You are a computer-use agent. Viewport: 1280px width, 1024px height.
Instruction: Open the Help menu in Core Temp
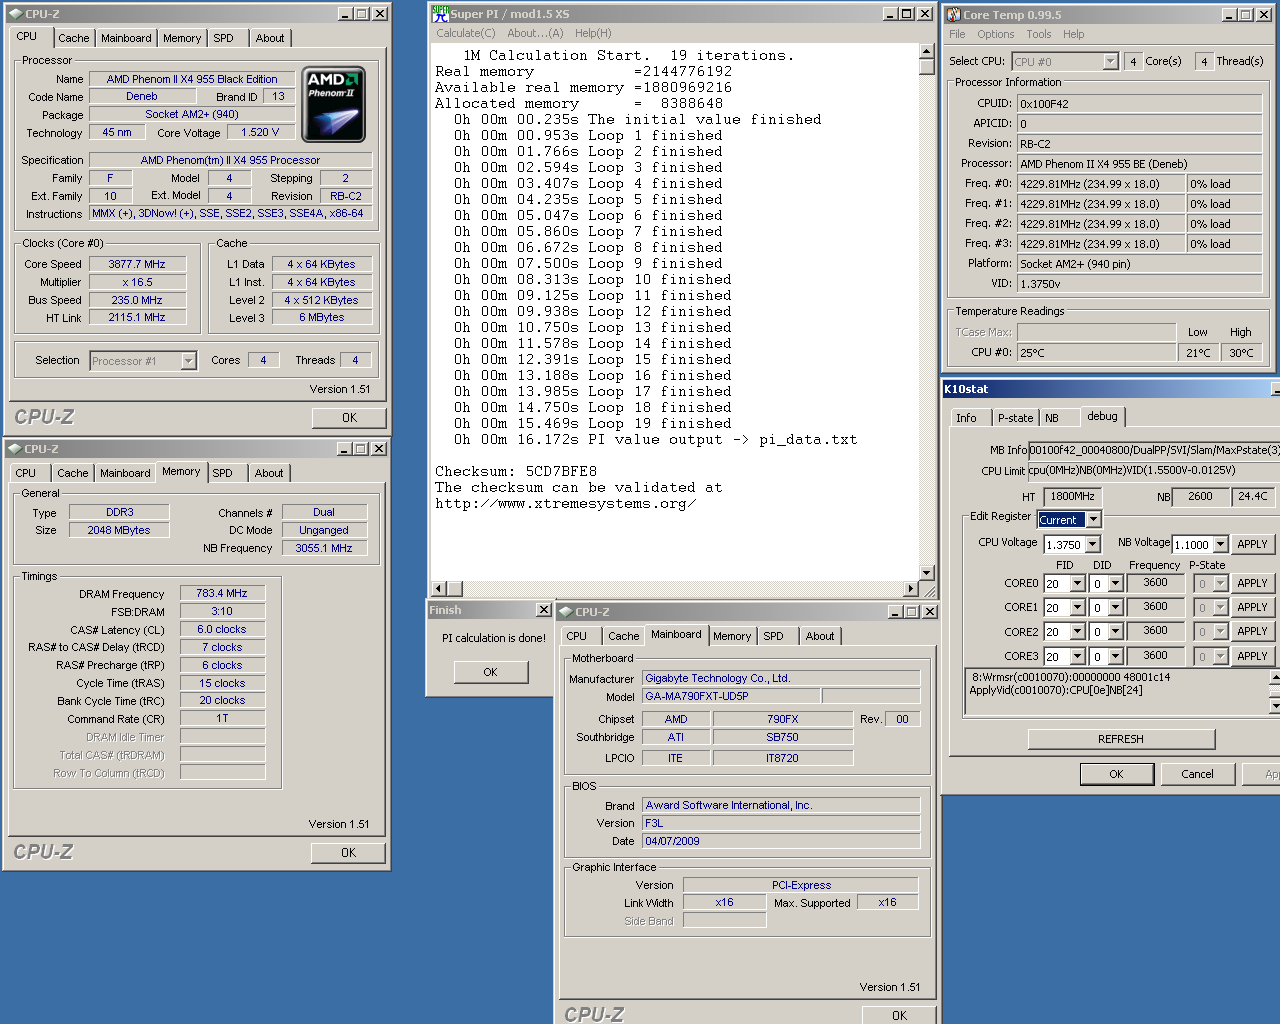click(x=1073, y=34)
